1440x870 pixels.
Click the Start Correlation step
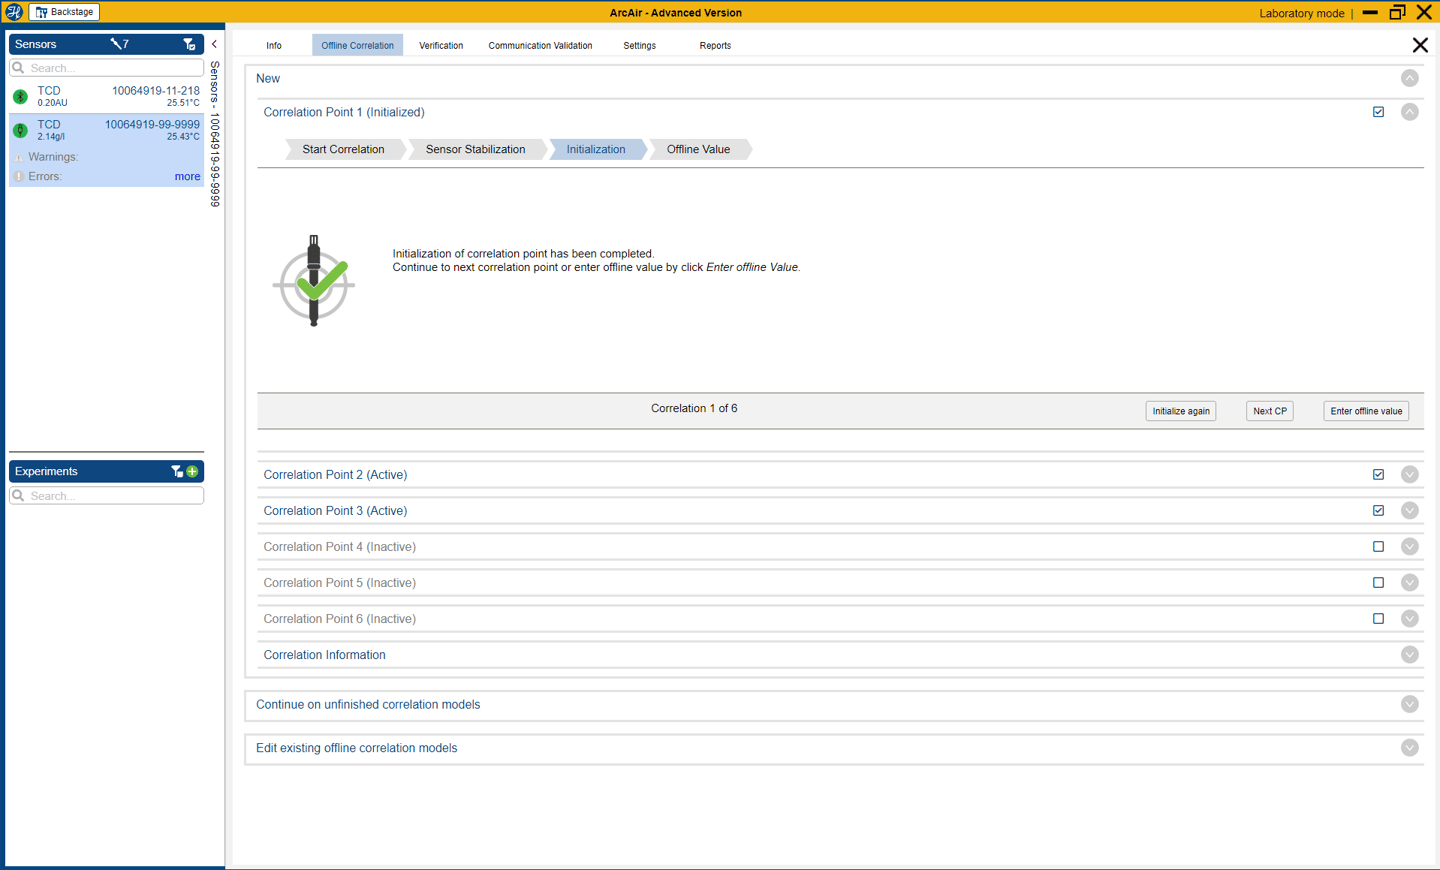[343, 149]
